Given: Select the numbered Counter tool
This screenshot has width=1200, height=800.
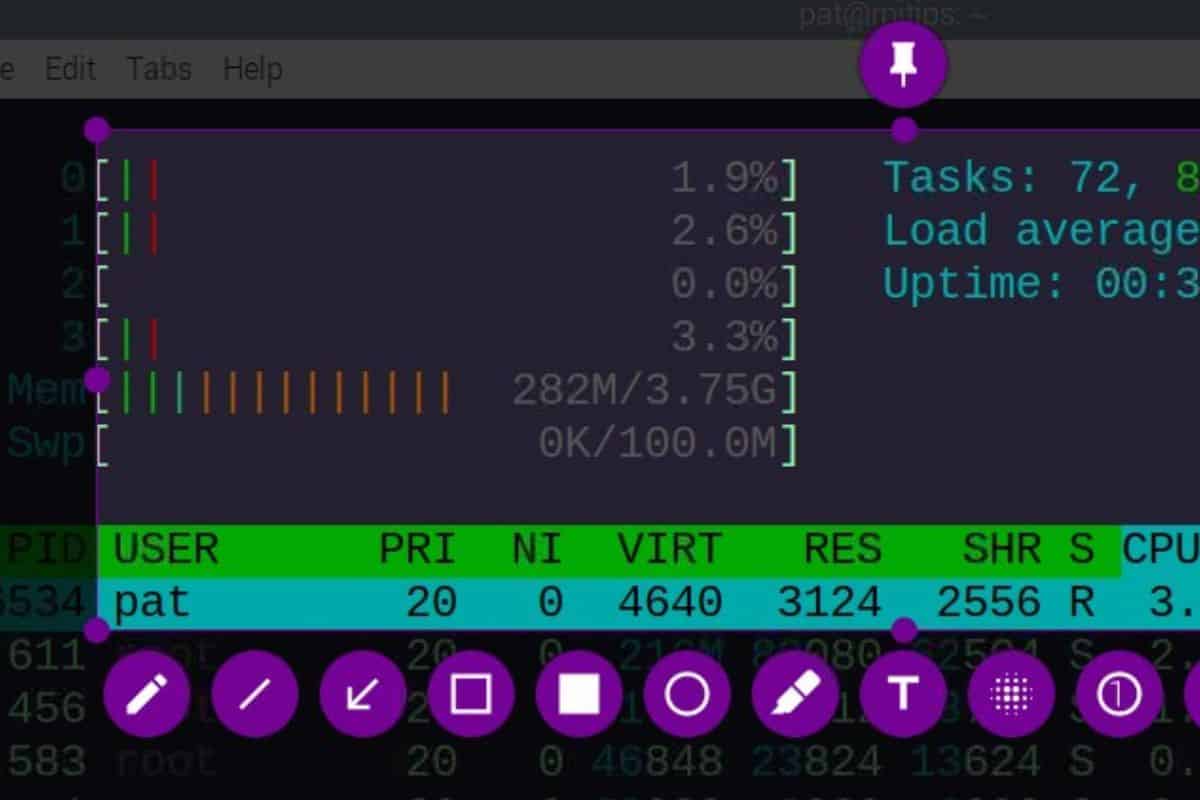Looking at the screenshot, I should [1120, 694].
